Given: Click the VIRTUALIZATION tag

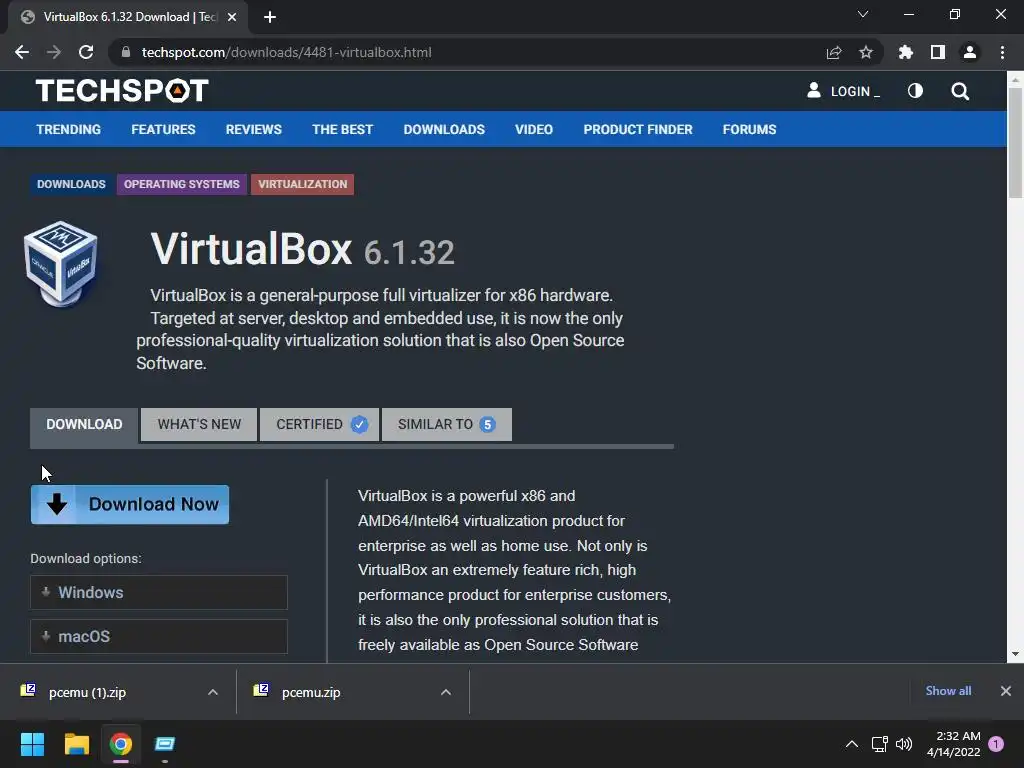Looking at the screenshot, I should [302, 184].
